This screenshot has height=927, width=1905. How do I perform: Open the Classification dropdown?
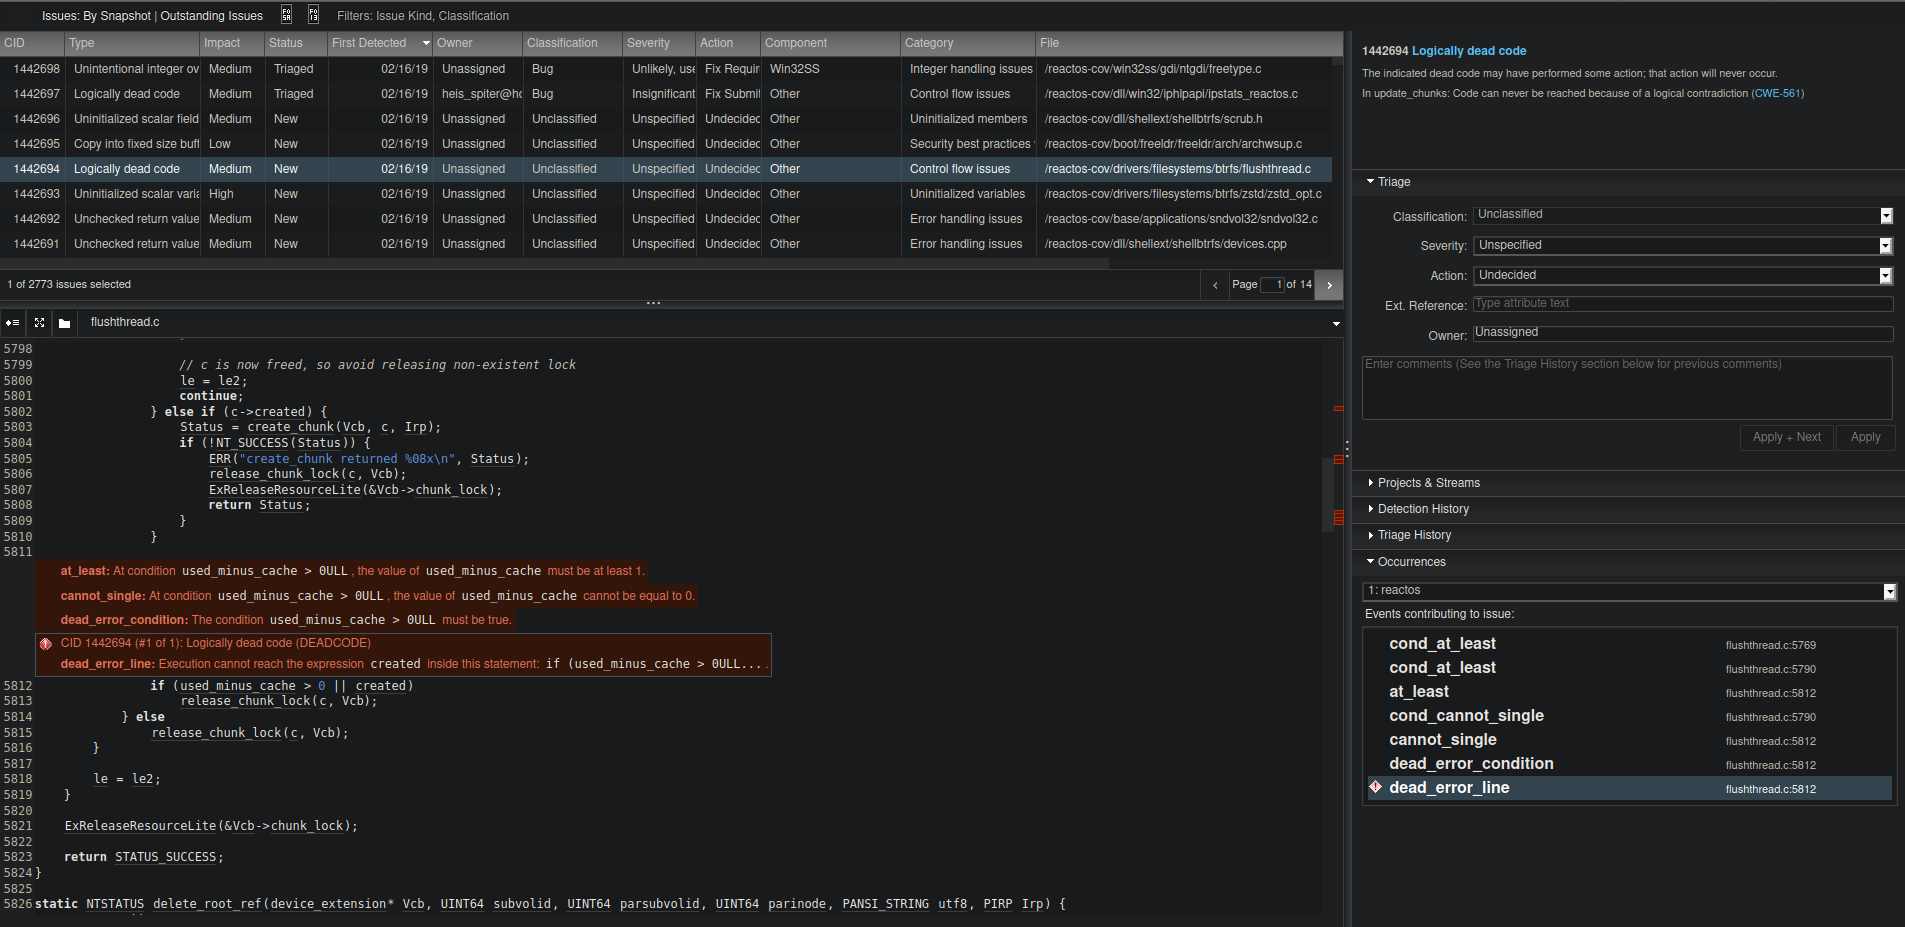coord(1887,215)
